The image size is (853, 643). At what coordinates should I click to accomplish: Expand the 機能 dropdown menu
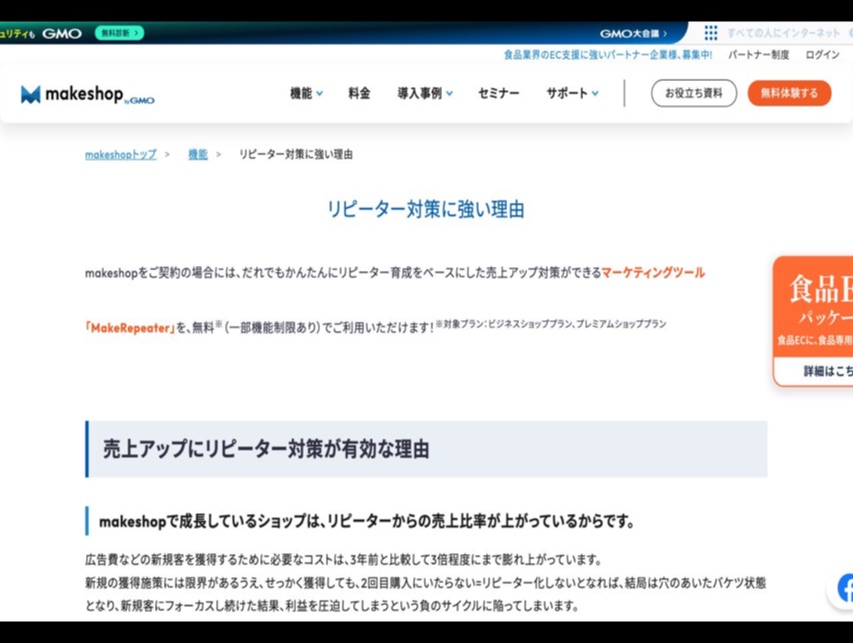(306, 94)
